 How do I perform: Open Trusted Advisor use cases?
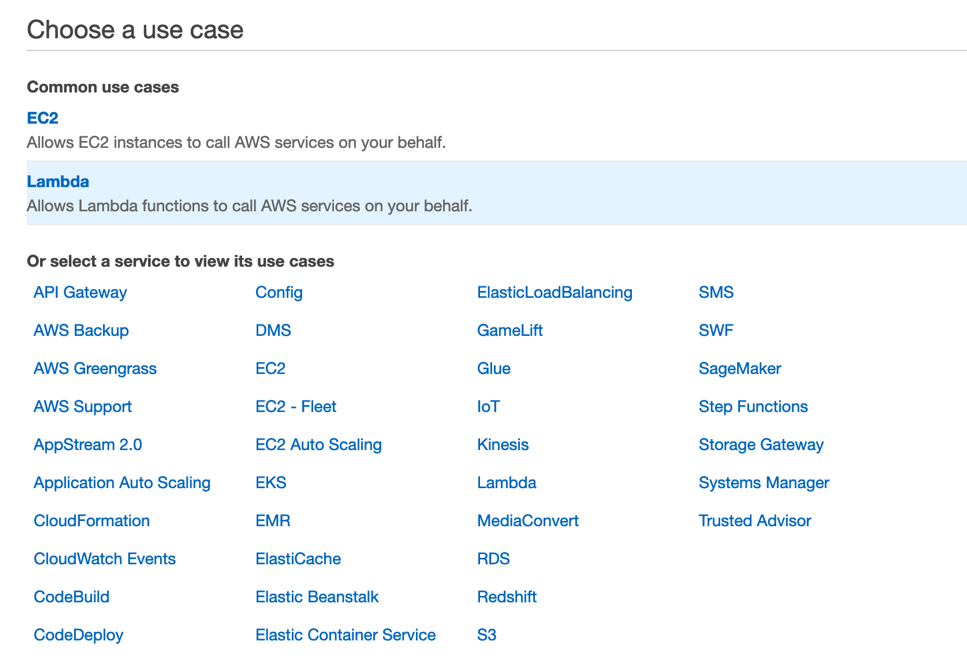(x=755, y=521)
